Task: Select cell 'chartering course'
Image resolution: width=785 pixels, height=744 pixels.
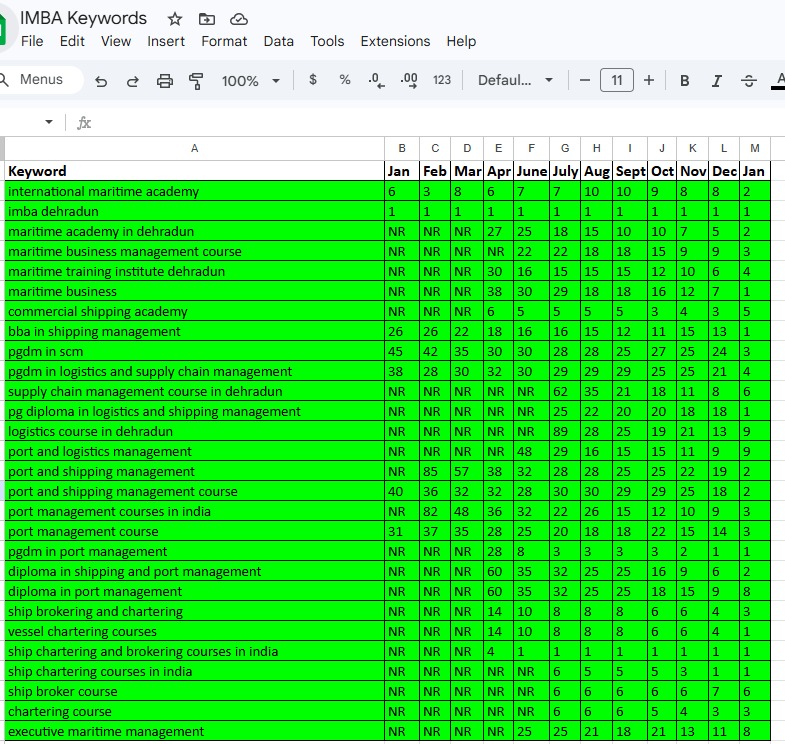Action: (x=194, y=711)
